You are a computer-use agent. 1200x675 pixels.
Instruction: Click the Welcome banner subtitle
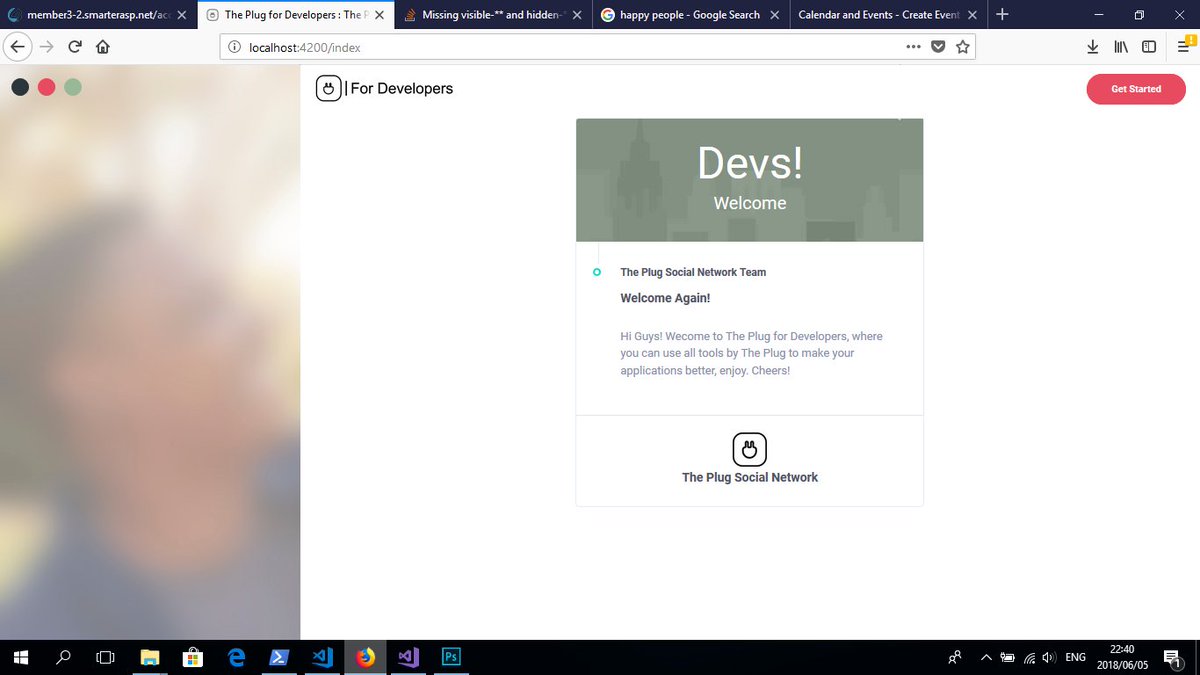tap(750, 203)
